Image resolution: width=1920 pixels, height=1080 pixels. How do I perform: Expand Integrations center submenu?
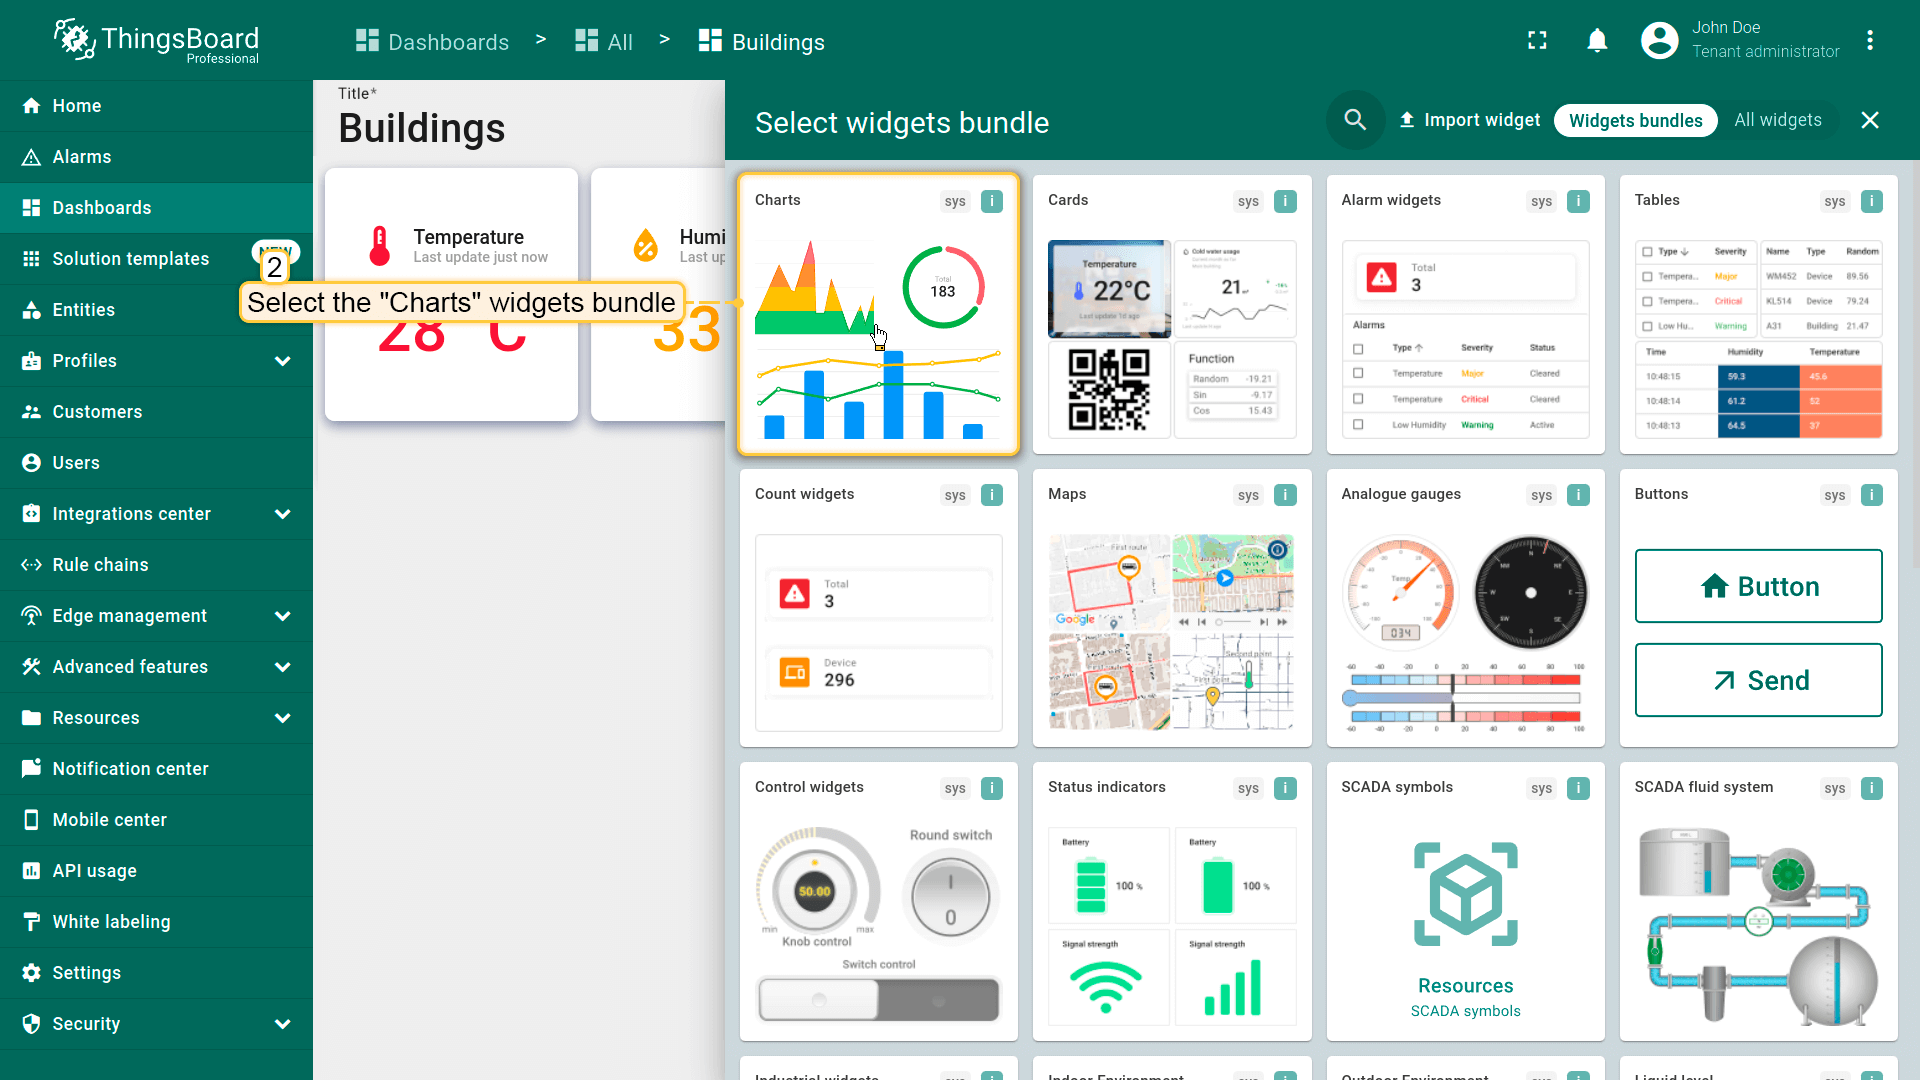tap(283, 514)
